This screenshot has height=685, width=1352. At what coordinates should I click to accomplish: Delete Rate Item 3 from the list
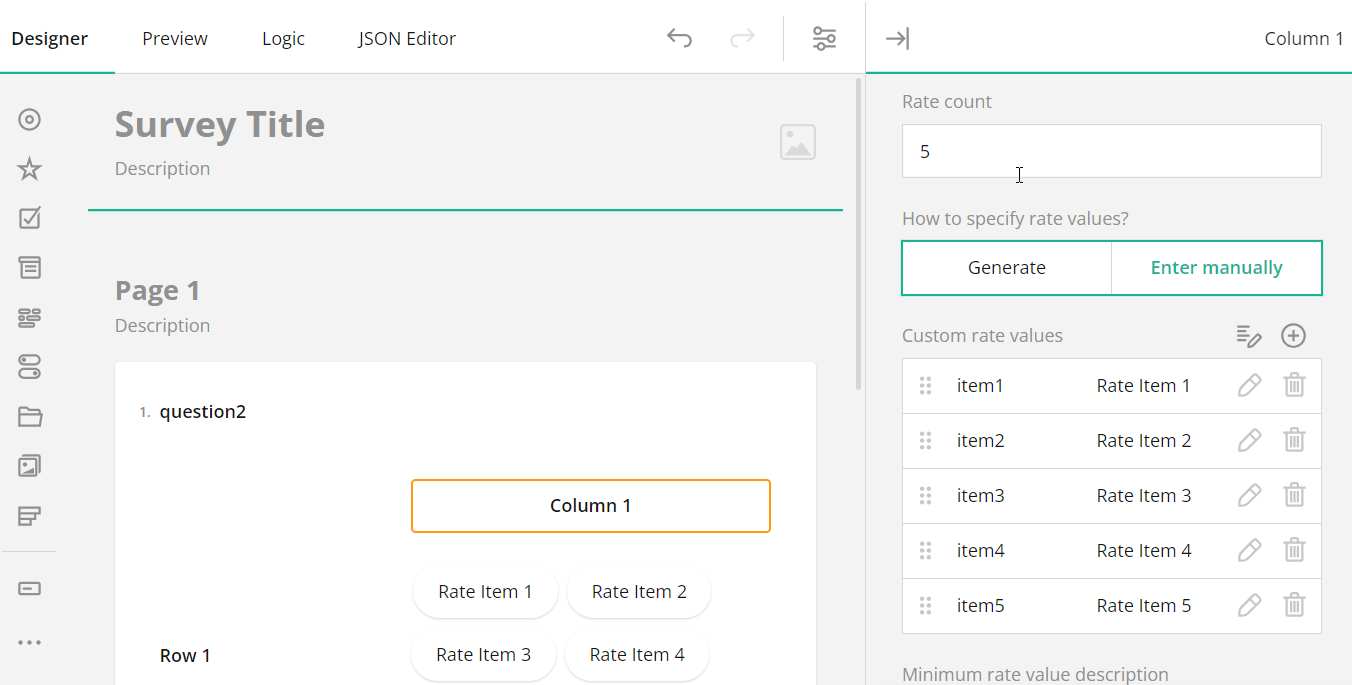click(x=1294, y=495)
